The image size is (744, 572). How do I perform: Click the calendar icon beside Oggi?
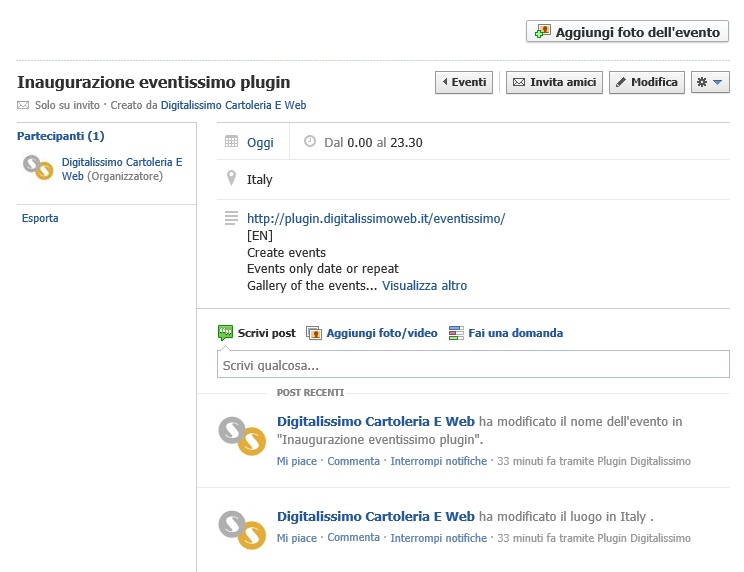pyautogui.click(x=231, y=141)
